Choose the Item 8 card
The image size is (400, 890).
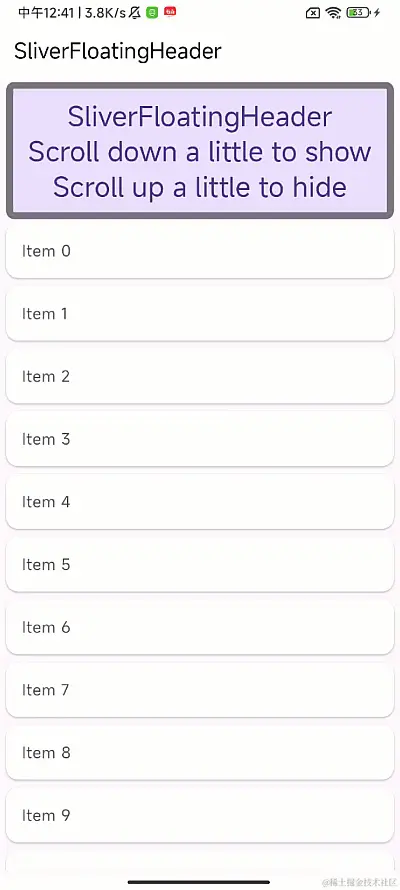click(x=200, y=753)
